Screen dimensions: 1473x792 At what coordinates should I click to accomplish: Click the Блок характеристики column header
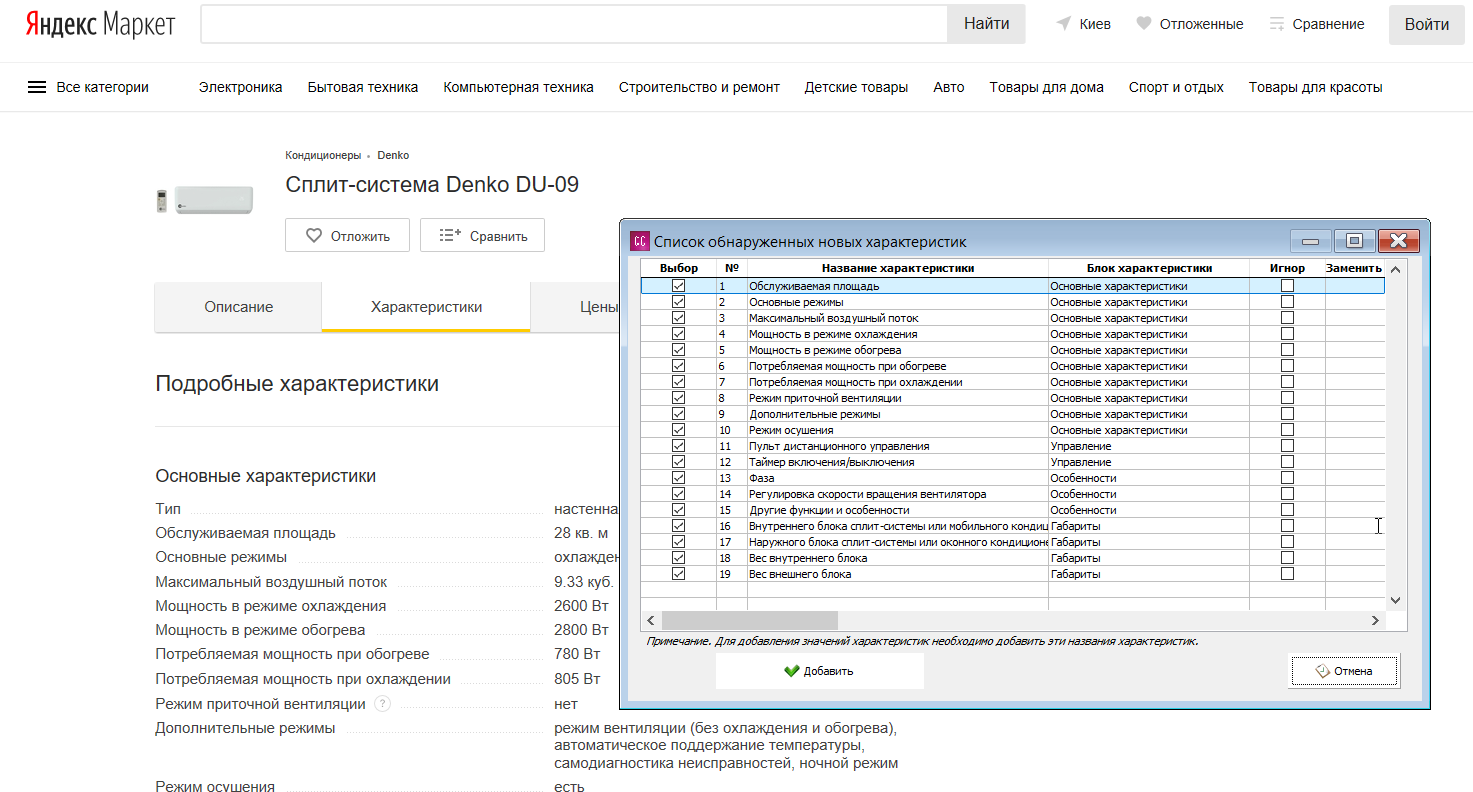pyautogui.click(x=1149, y=268)
